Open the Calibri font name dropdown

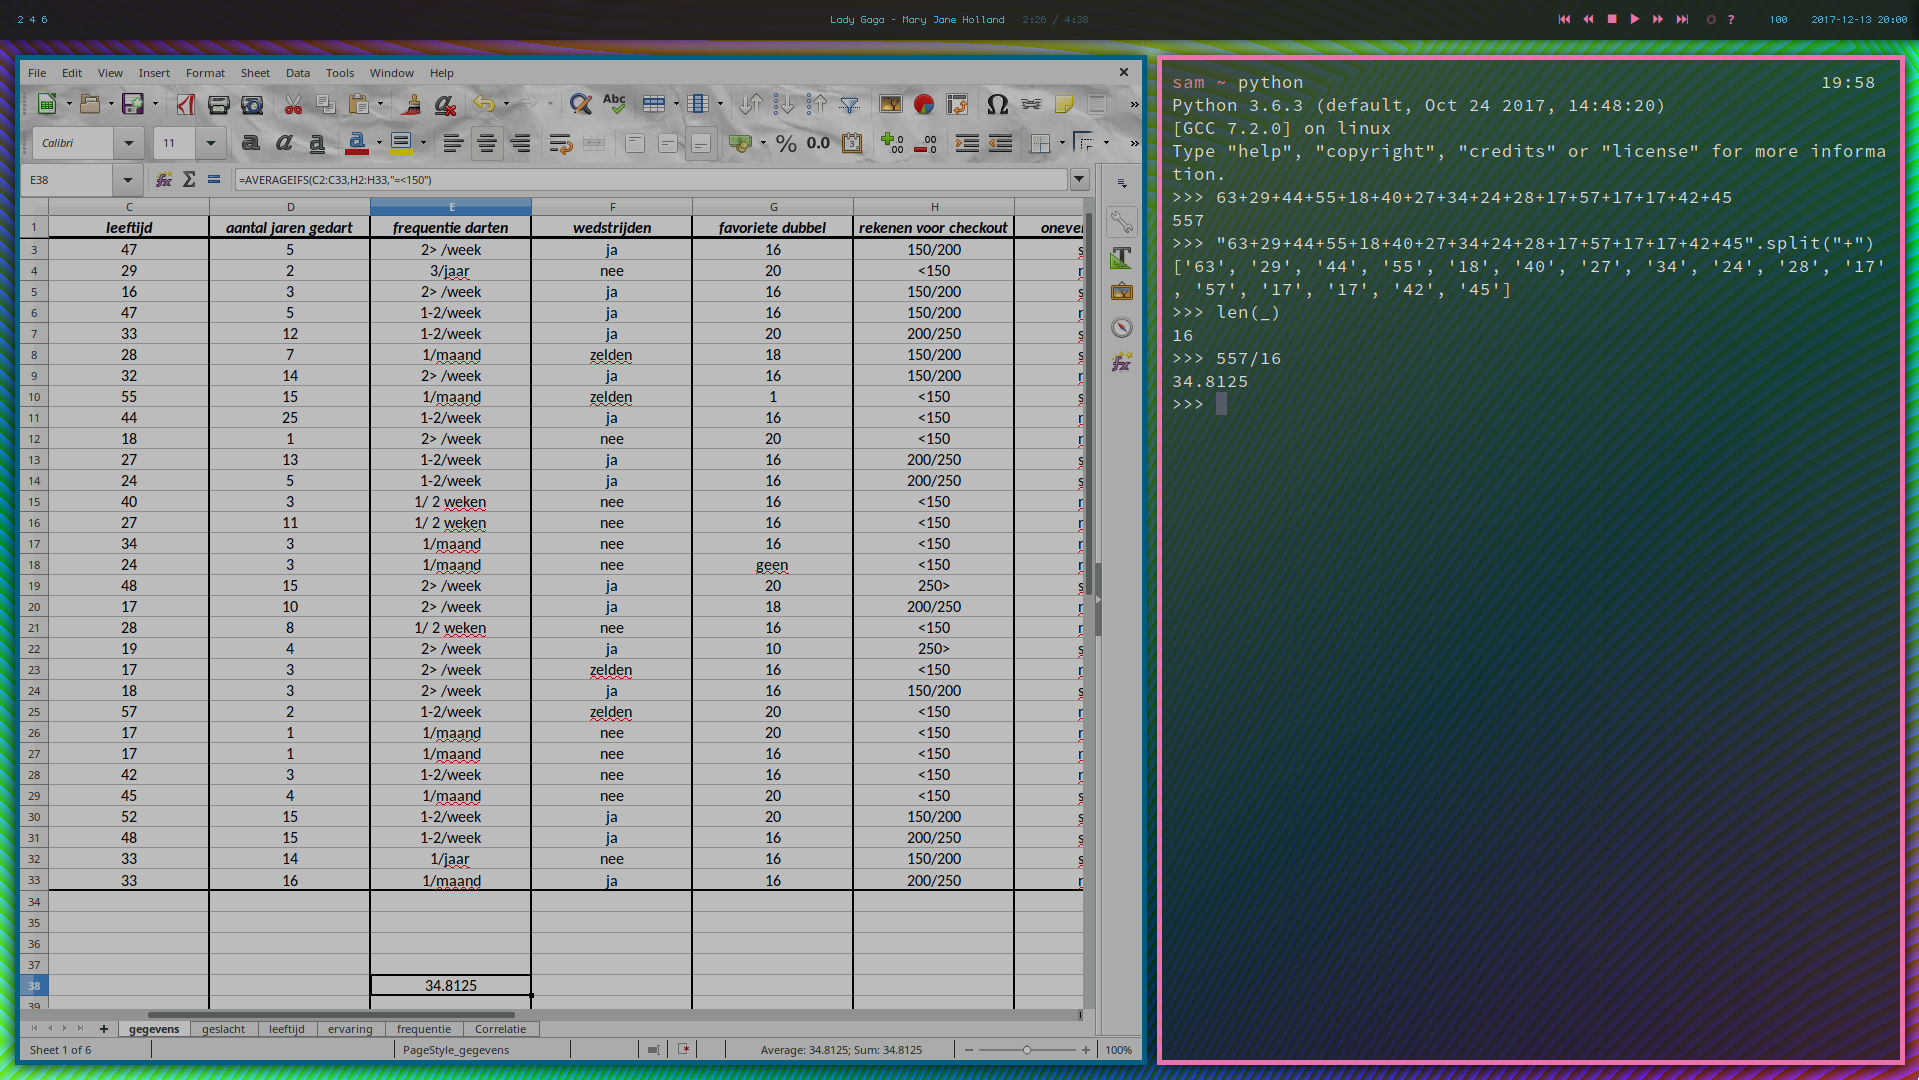click(129, 143)
